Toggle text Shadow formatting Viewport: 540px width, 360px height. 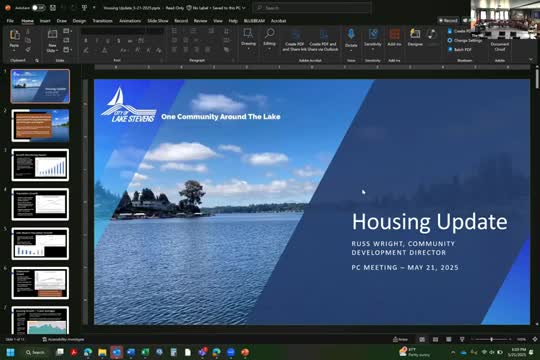pyautogui.click(x=119, y=41)
